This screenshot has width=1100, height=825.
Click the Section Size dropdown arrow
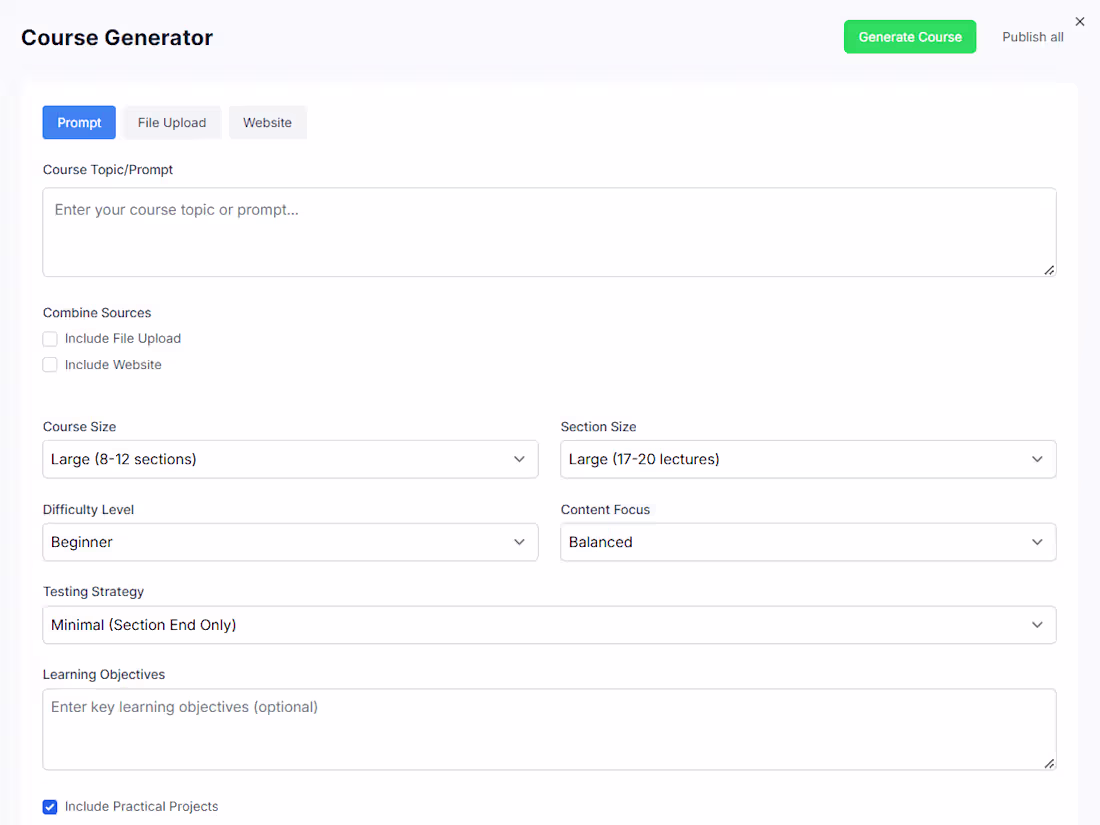click(1038, 459)
